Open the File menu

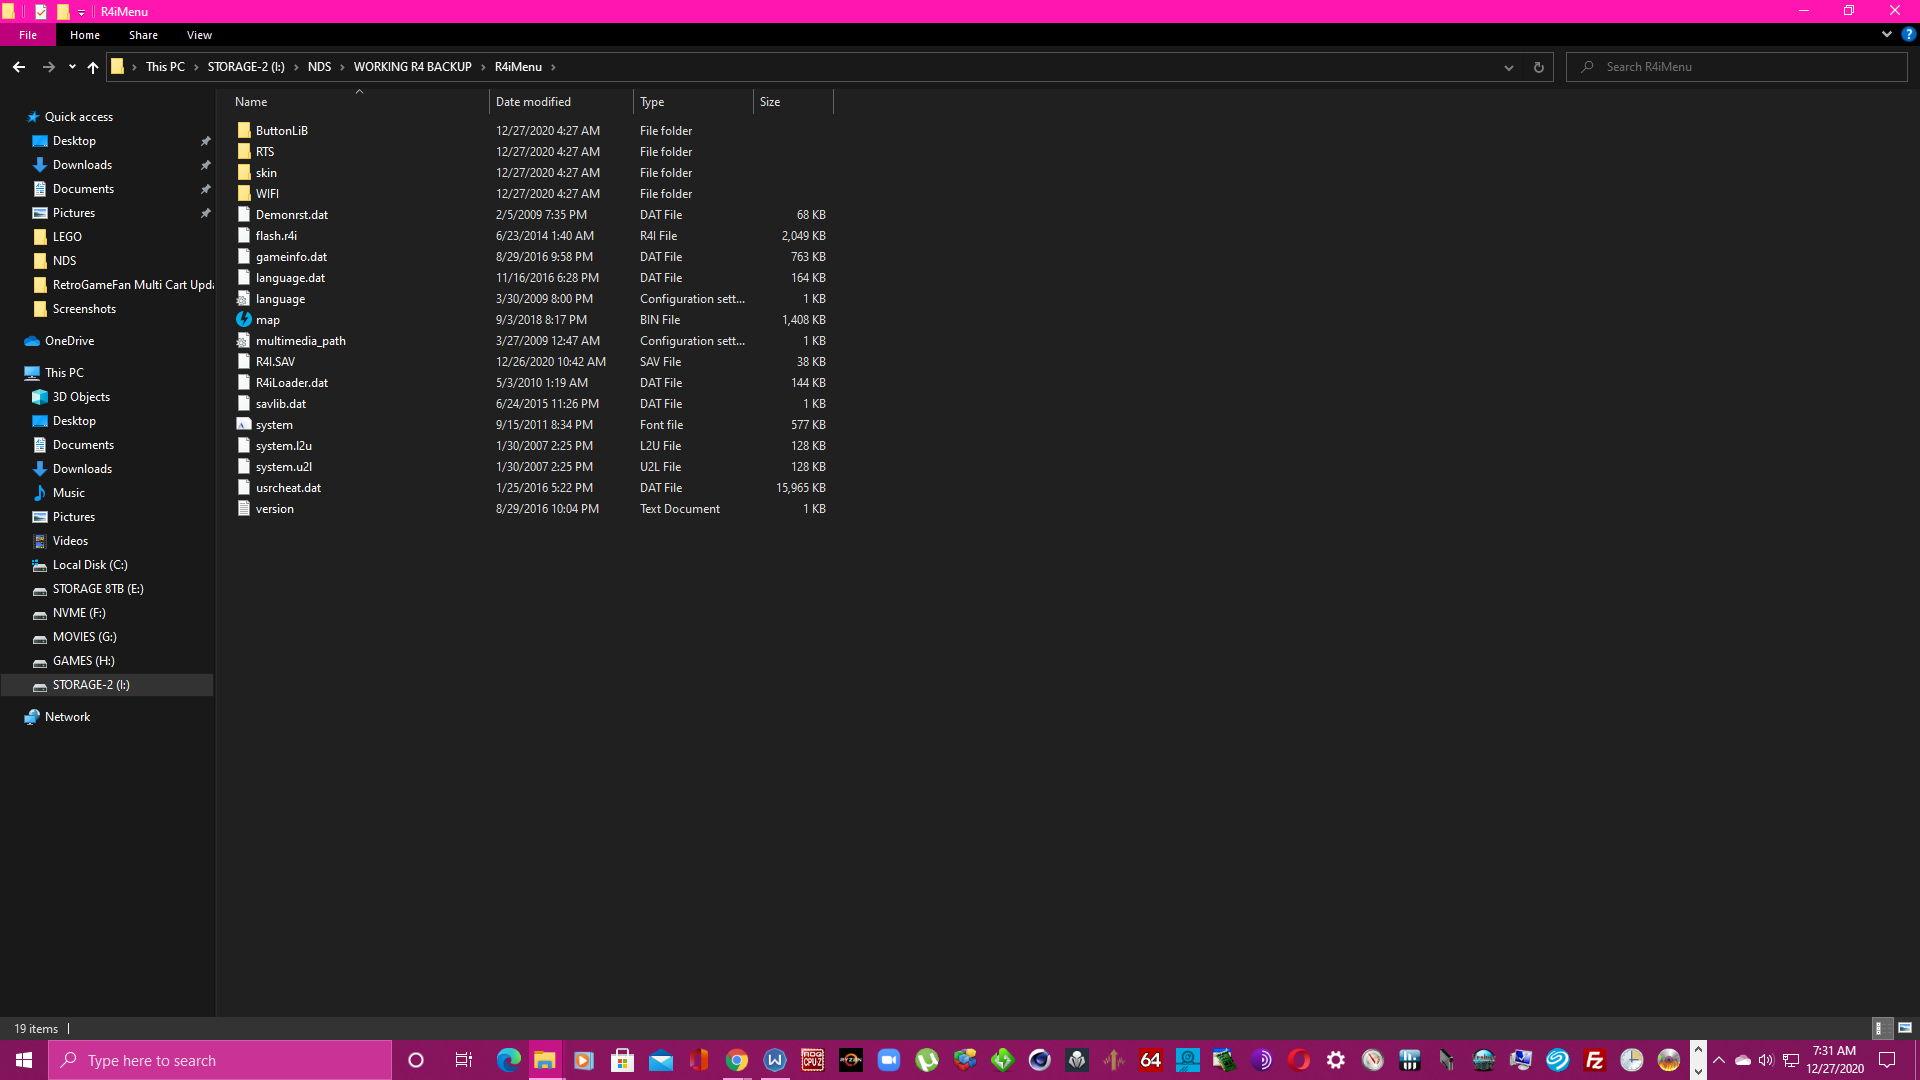pyautogui.click(x=28, y=35)
